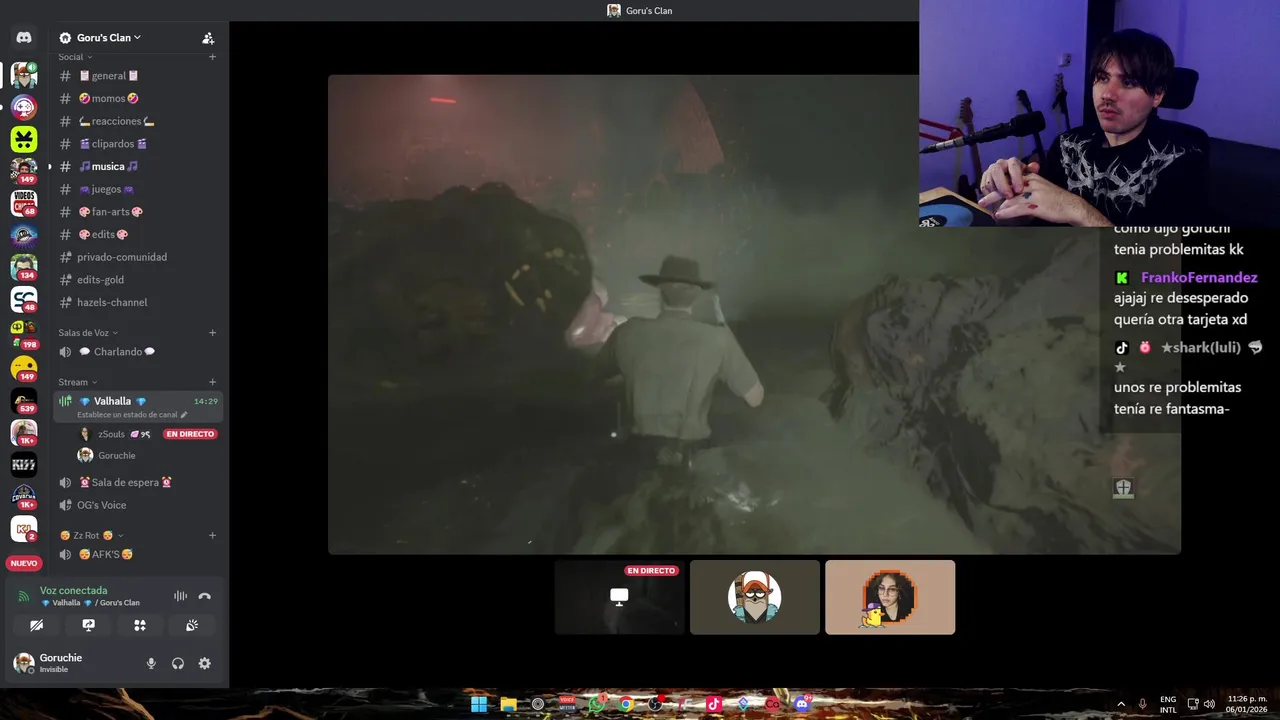Collapse the Zz Rot category
This screenshot has width=1280, height=720.
click(x=91, y=535)
